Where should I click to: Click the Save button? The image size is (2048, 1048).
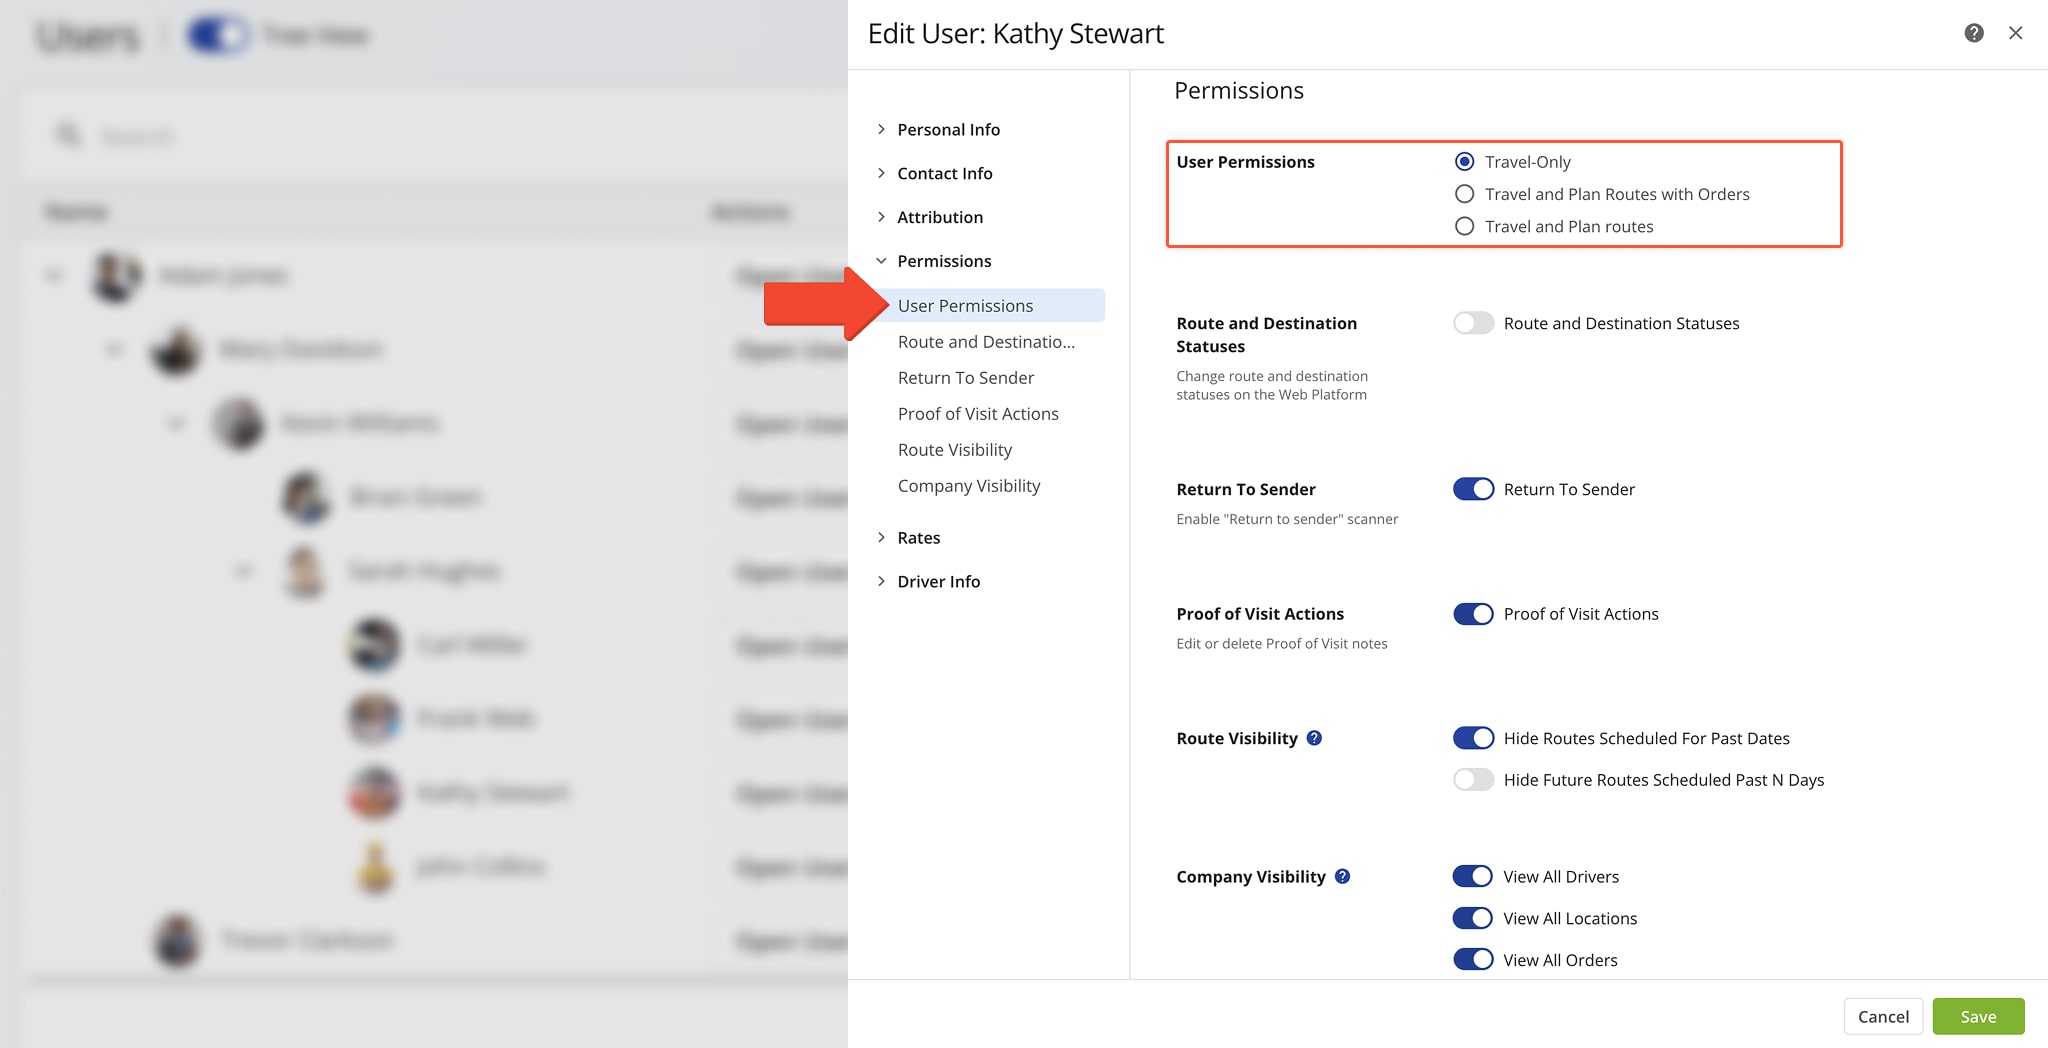pos(1978,1016)
